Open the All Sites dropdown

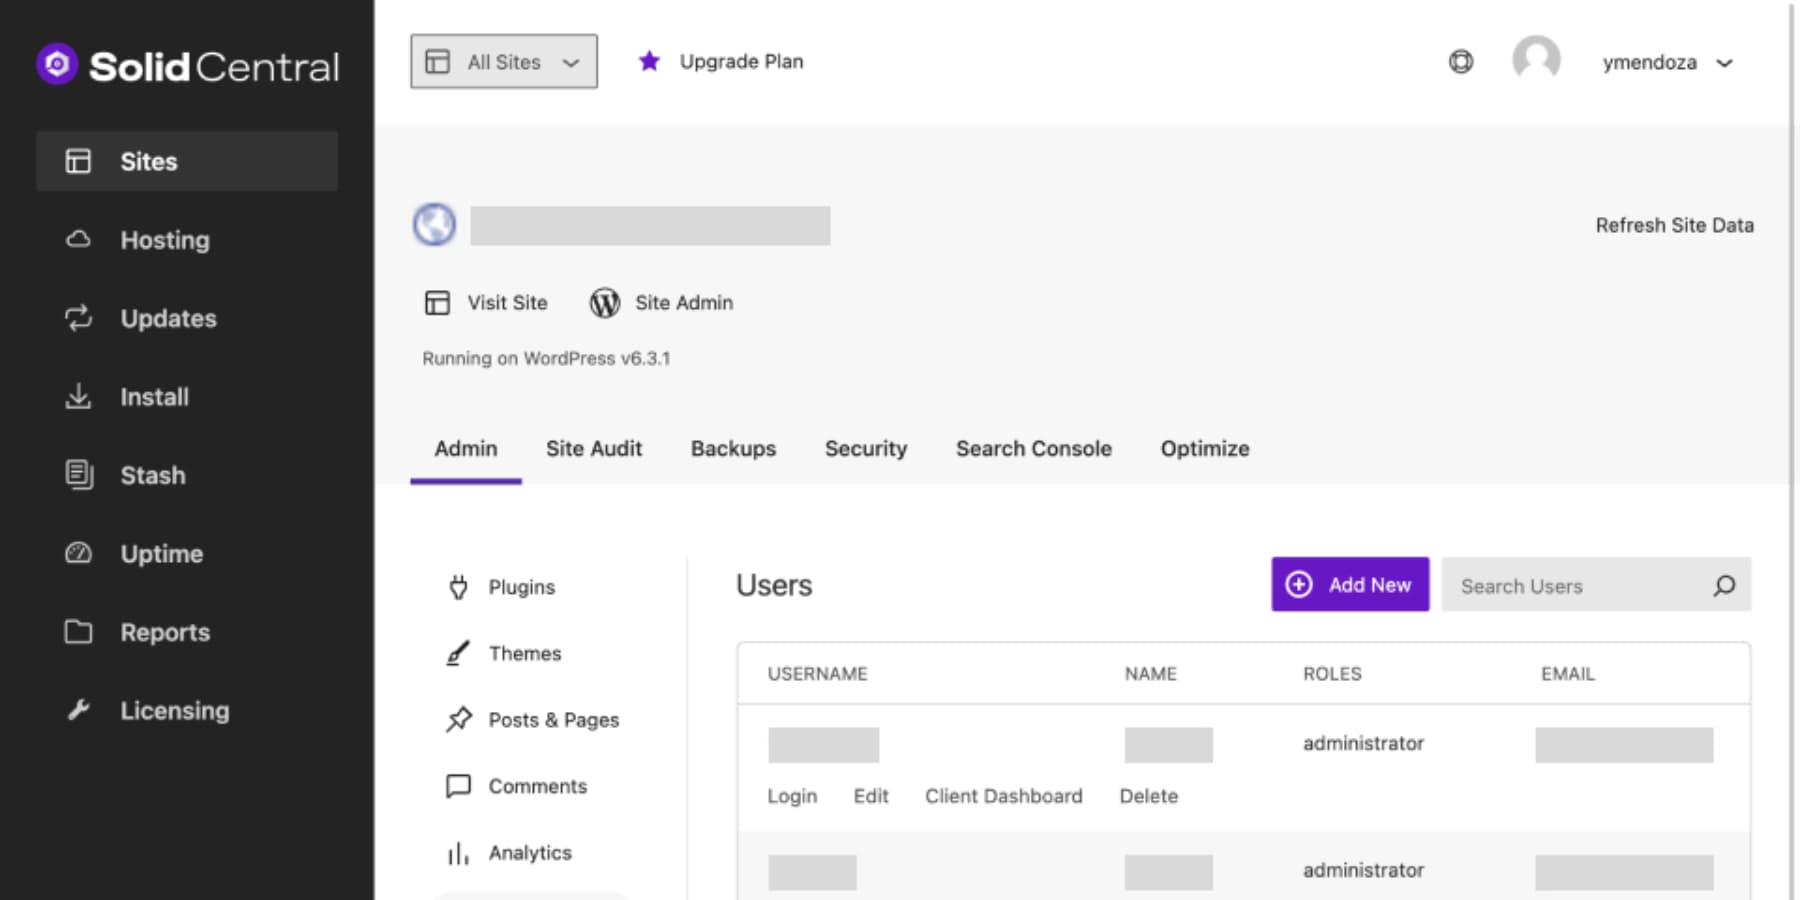[503, 61]
